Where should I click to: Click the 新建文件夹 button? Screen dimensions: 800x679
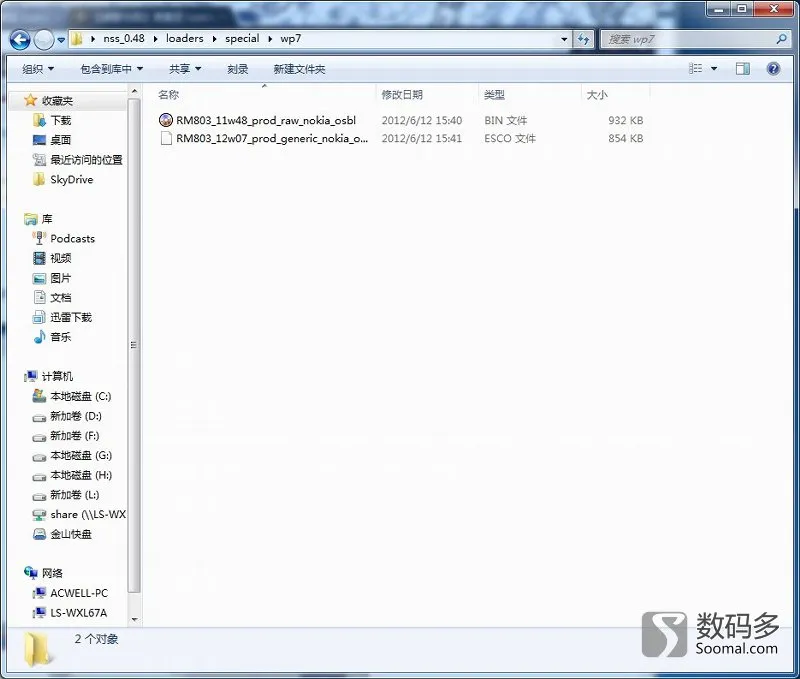point(299,69)
